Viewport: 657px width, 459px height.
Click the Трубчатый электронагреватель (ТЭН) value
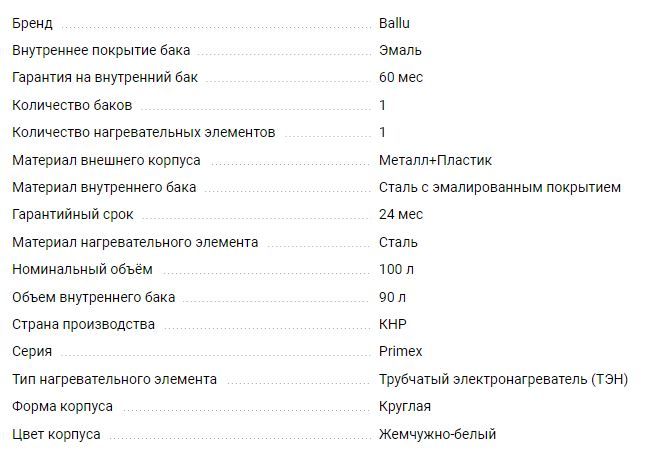(503, 379)
